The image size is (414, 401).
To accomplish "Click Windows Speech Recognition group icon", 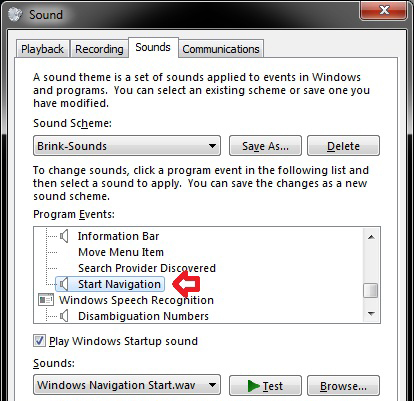I will pos(46,300).
